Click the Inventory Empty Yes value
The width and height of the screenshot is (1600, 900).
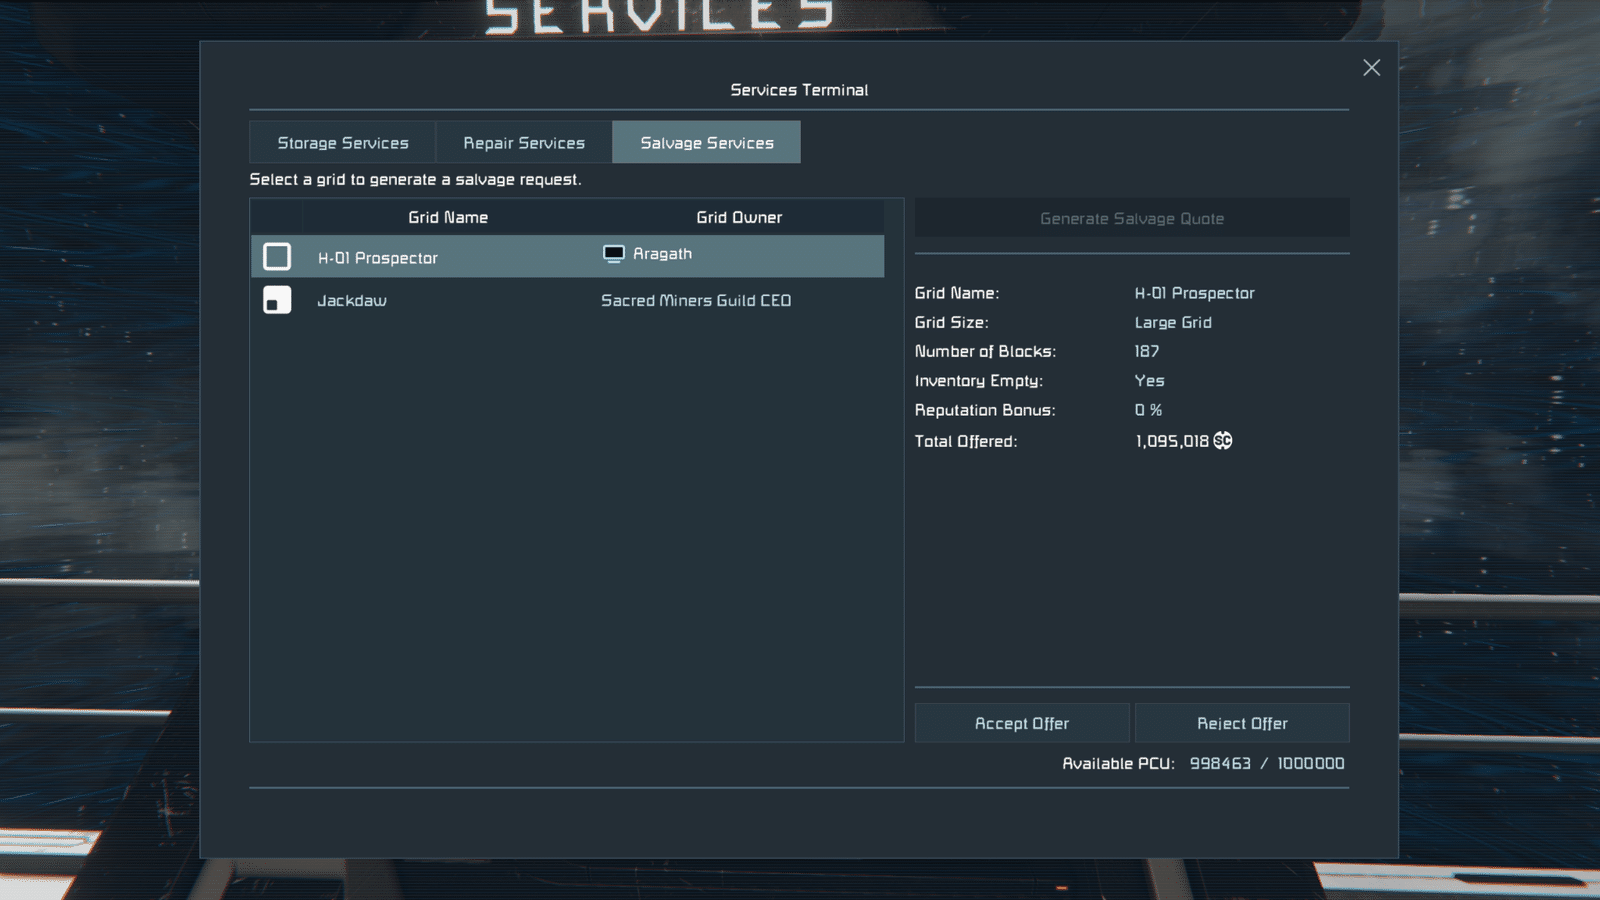tap(1149, 380)
